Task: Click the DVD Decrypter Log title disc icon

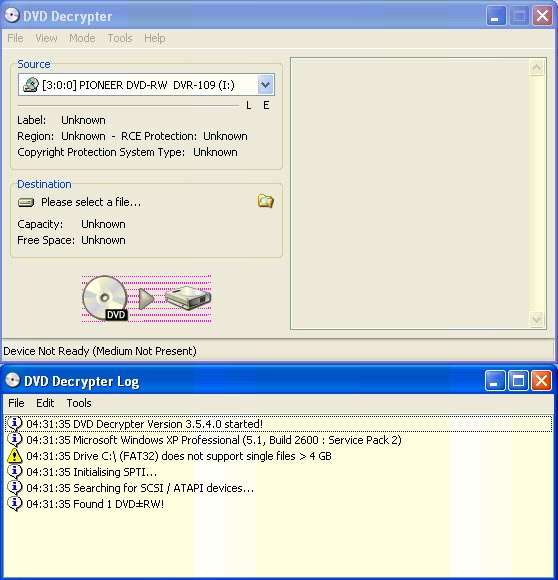Action: 12,380
